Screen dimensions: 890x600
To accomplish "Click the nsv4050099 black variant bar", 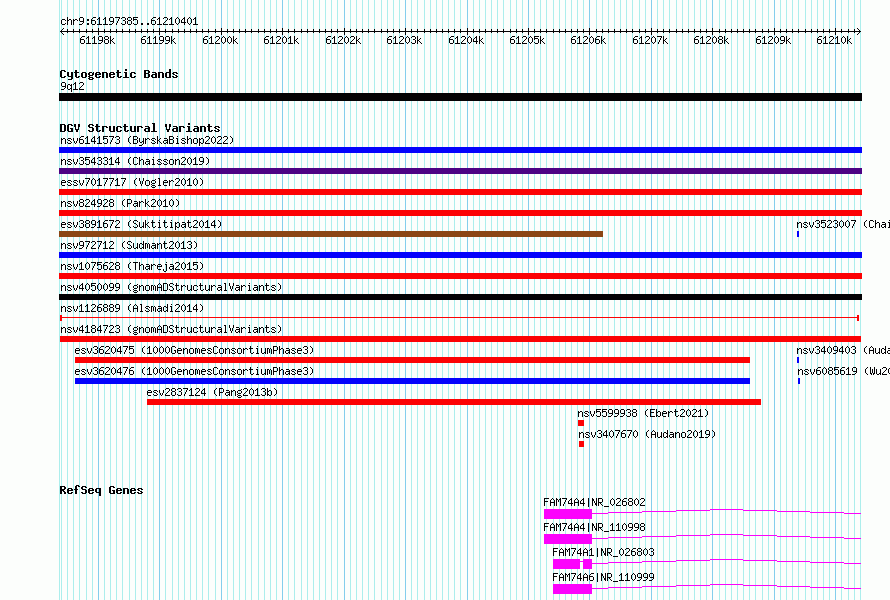I will pos(460,297).
